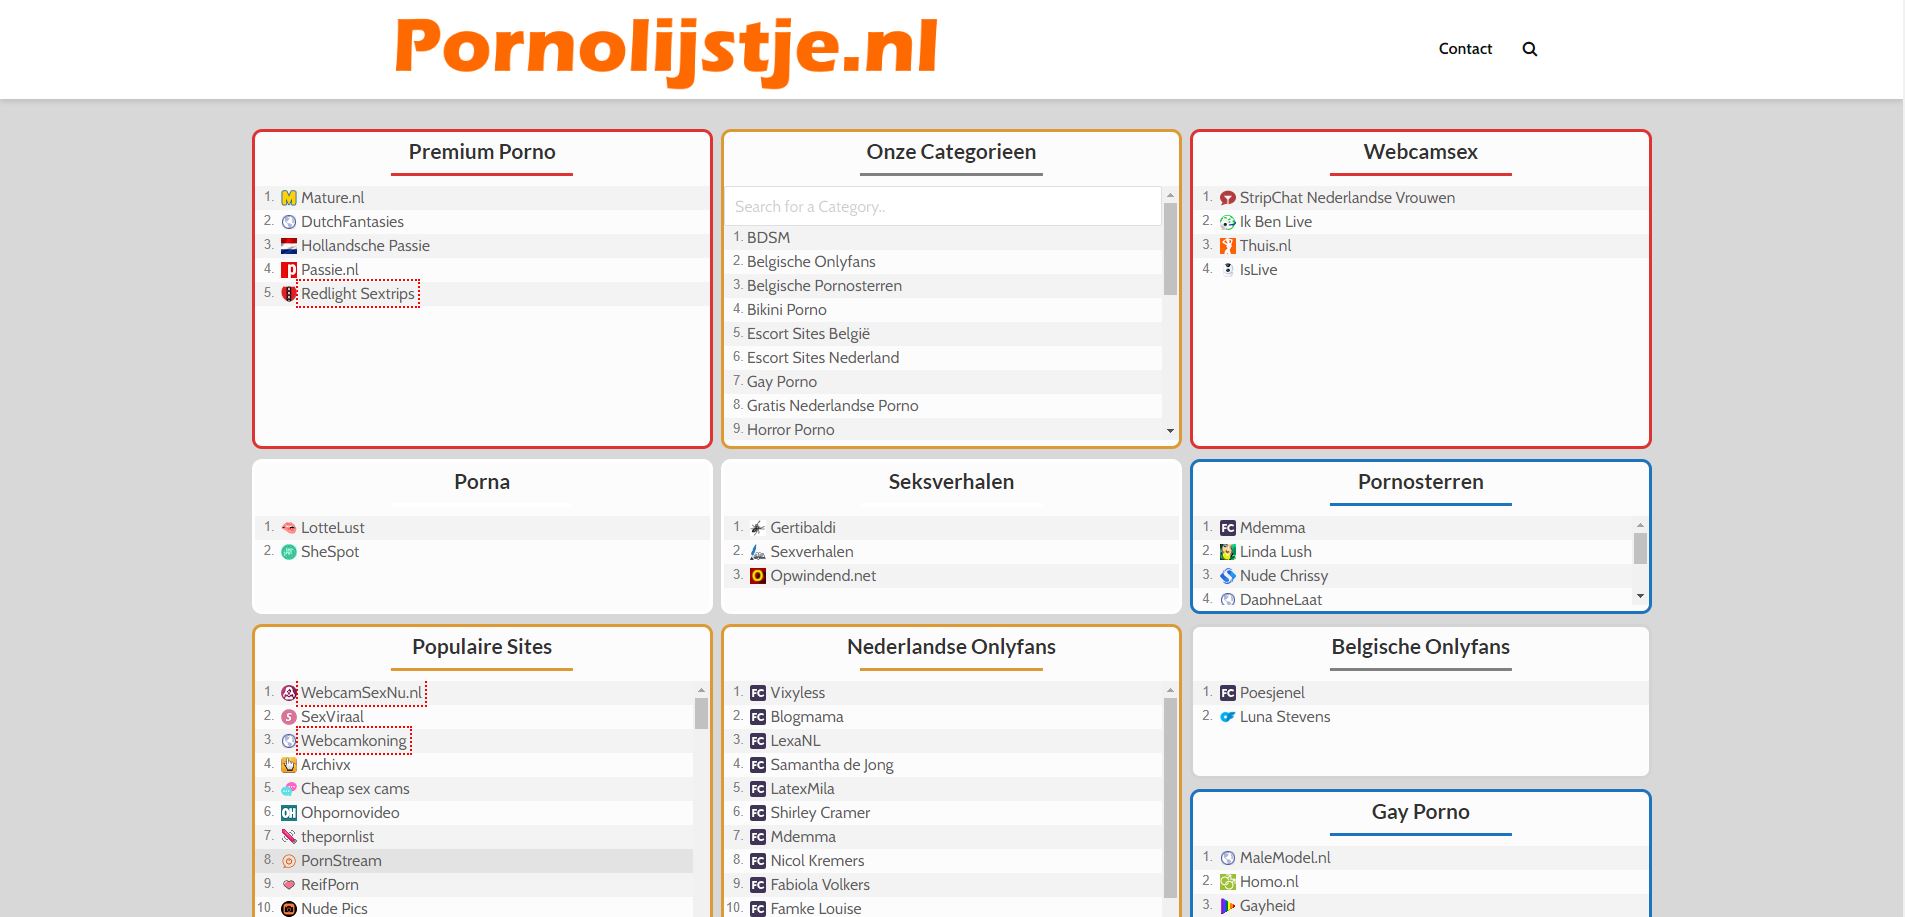Open the Premium Porno category heading

482,152
